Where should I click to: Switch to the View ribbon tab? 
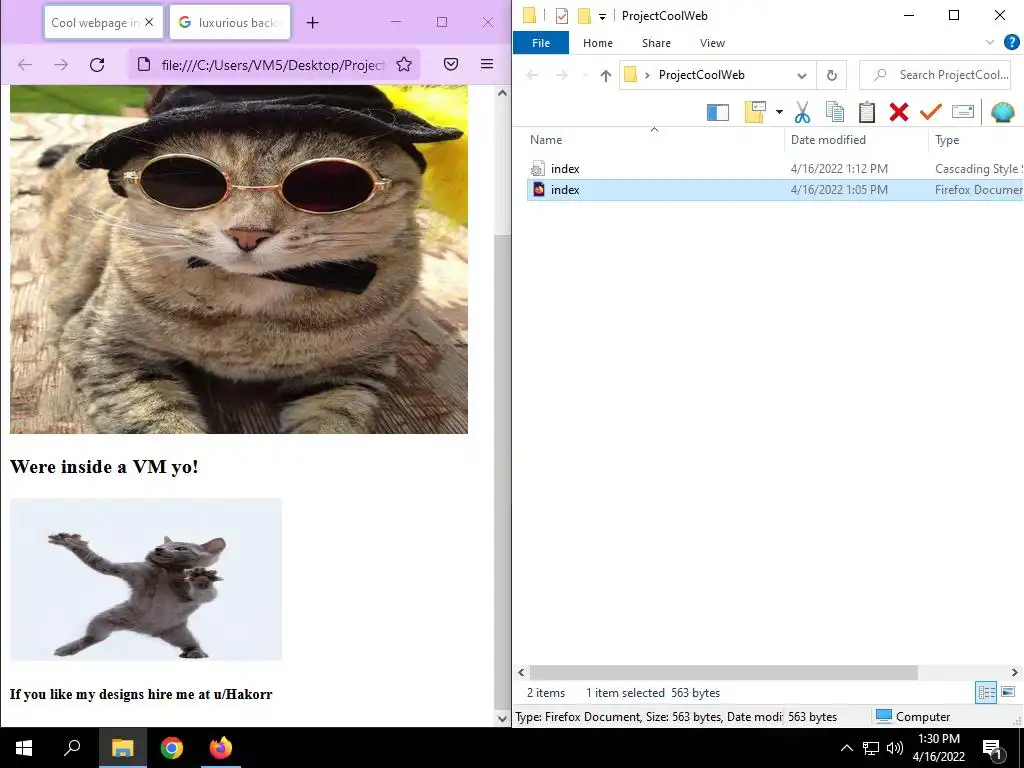712,43
